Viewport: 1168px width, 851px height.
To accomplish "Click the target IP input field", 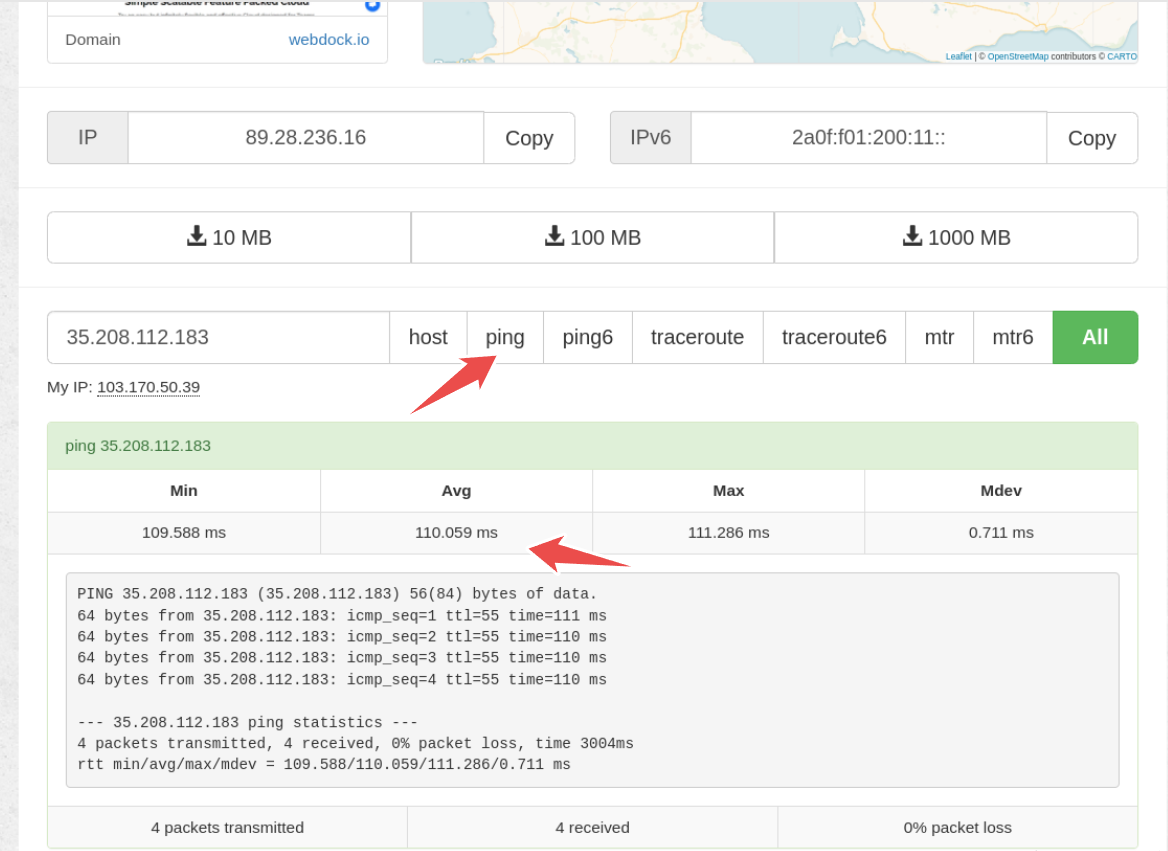I will (x=218, y=337).
